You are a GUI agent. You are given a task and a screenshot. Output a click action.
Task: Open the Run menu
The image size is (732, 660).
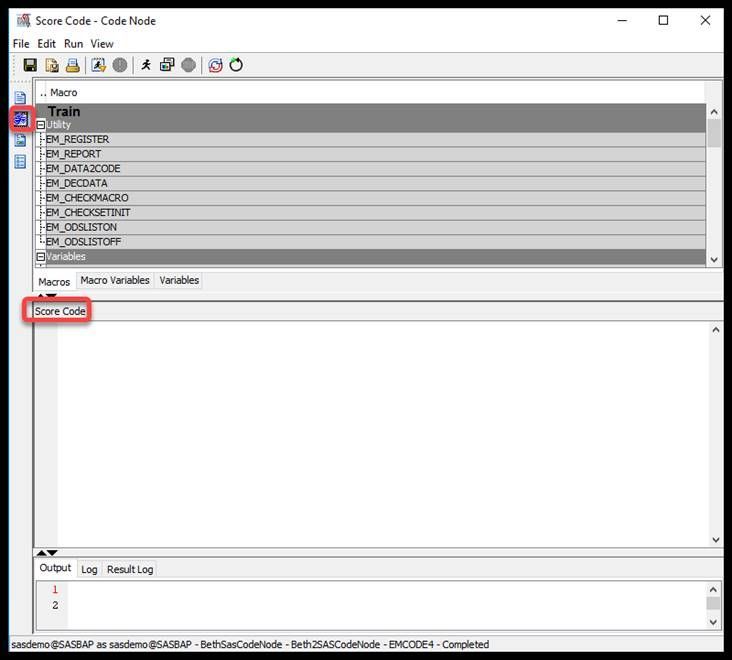[x=73, y=44]
